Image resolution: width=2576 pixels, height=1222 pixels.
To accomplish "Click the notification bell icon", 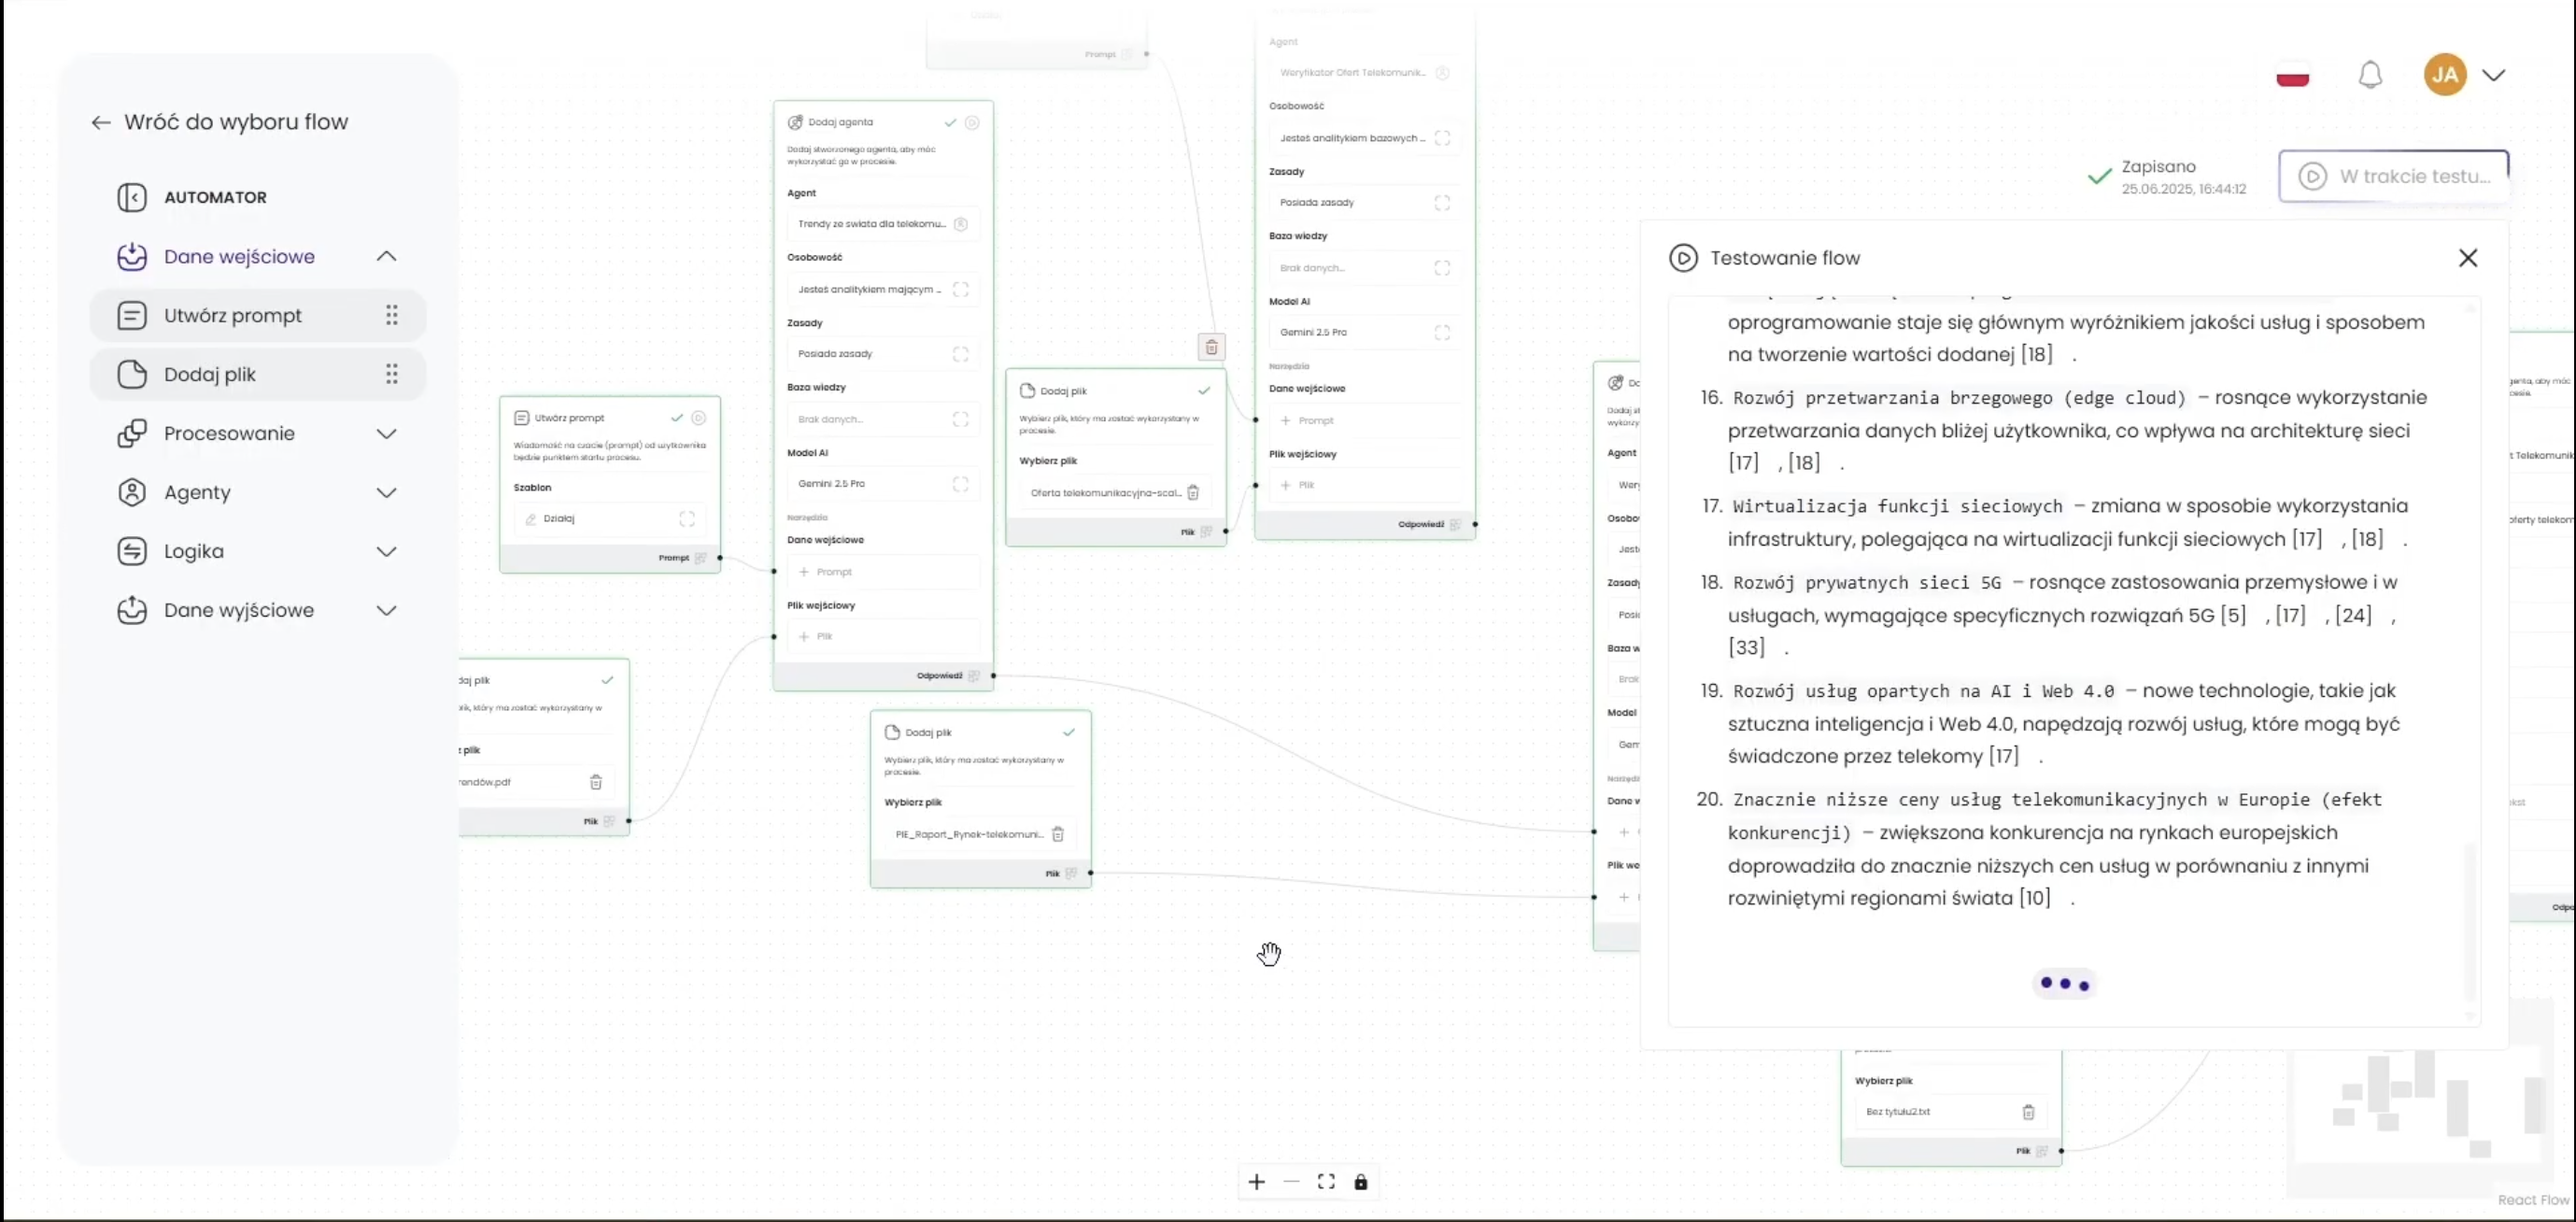I will (x=2369, y=75).
